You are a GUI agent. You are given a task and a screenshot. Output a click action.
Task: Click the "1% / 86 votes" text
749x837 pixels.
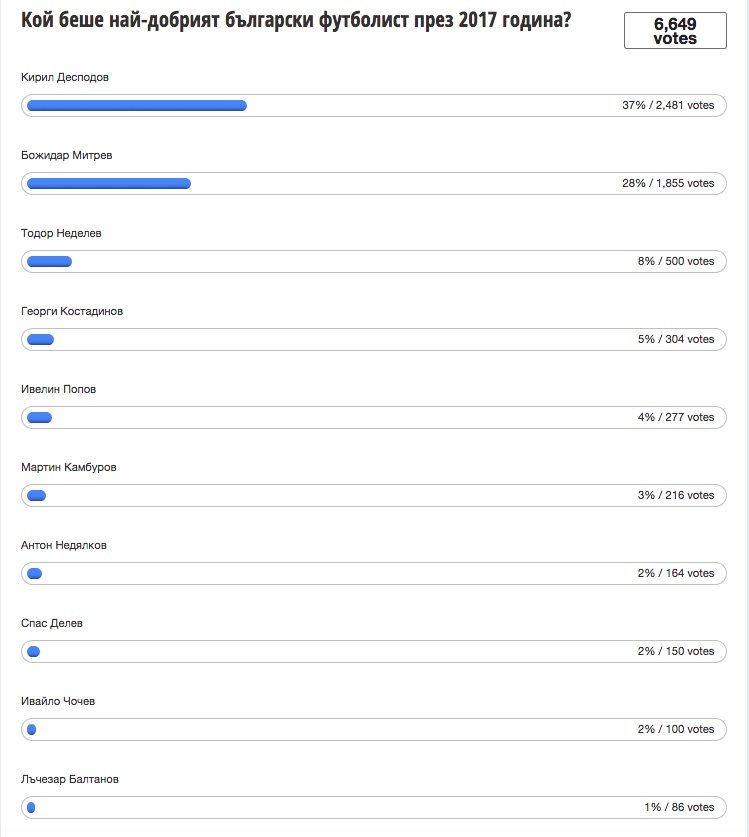(x=679, y=807)
